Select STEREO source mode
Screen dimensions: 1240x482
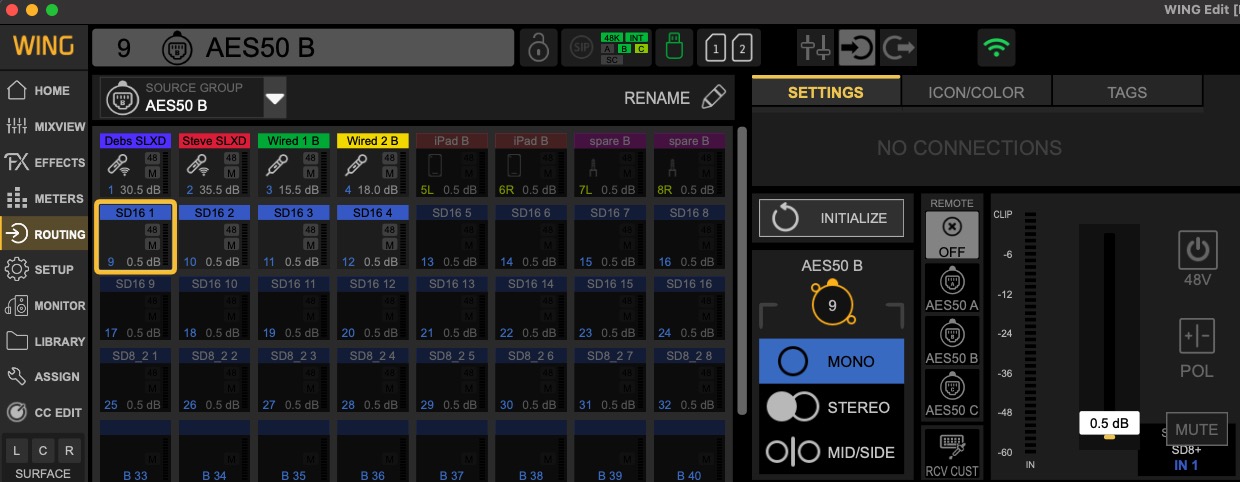coord(831,407)
